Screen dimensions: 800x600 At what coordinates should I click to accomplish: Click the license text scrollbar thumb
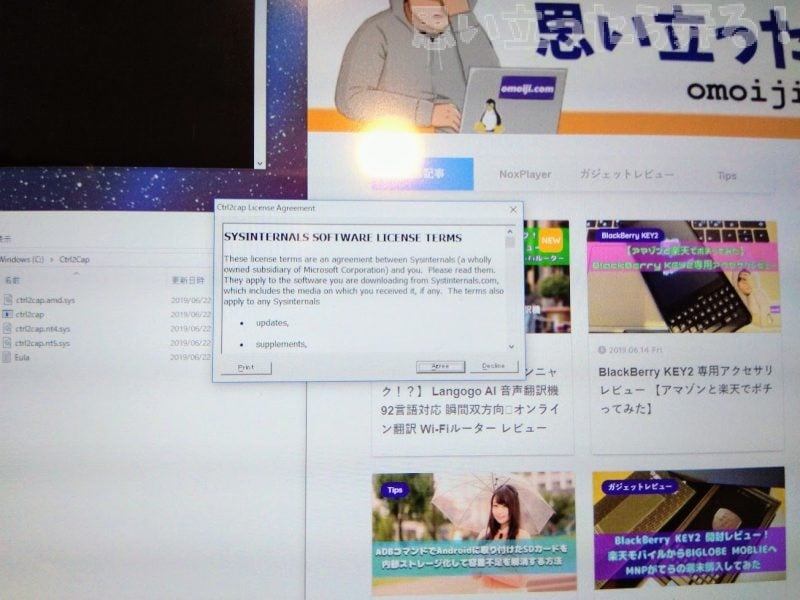(510, 242)
